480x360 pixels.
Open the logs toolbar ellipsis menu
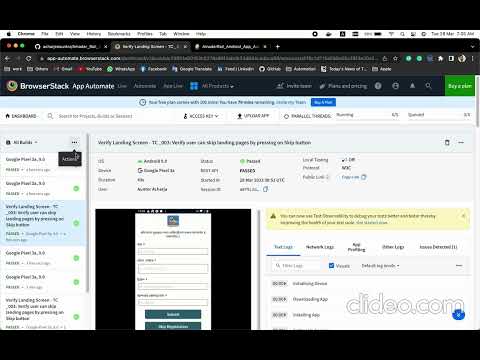(459, 266)
